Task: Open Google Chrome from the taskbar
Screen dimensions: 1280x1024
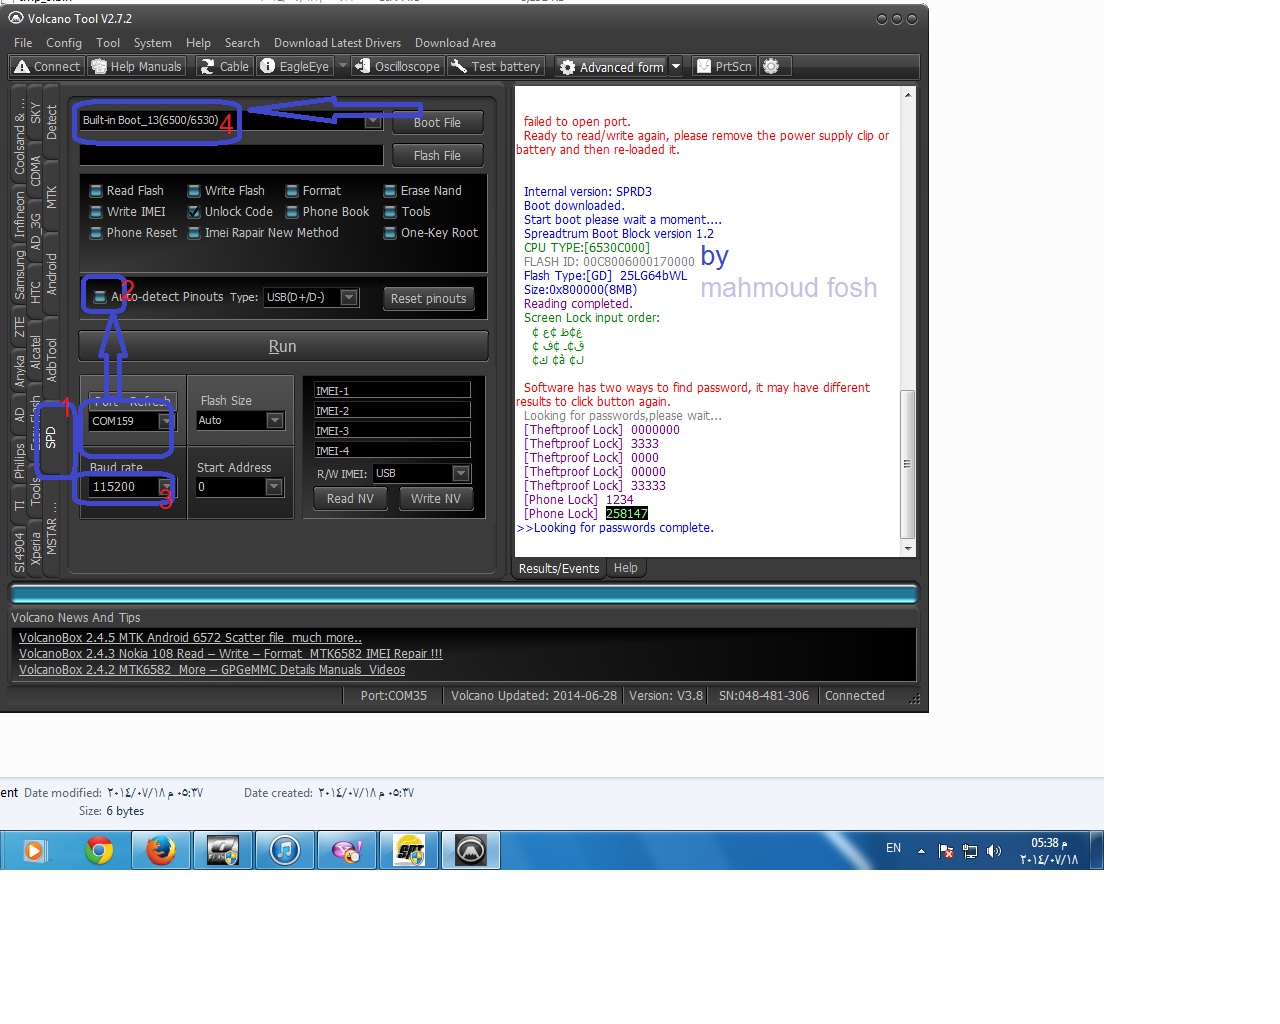Action: point(98,850)
